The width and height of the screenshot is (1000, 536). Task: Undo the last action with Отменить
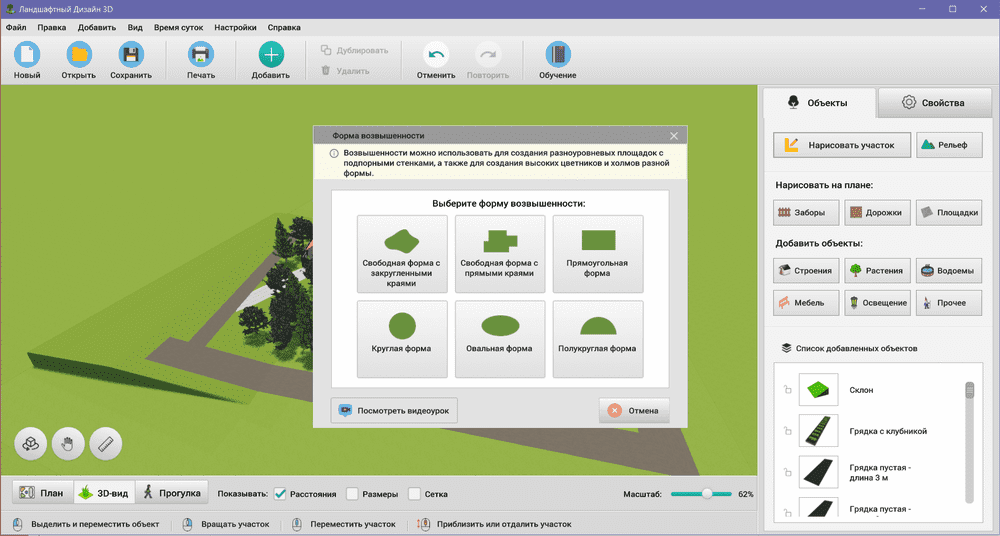(x=436, y=55)
